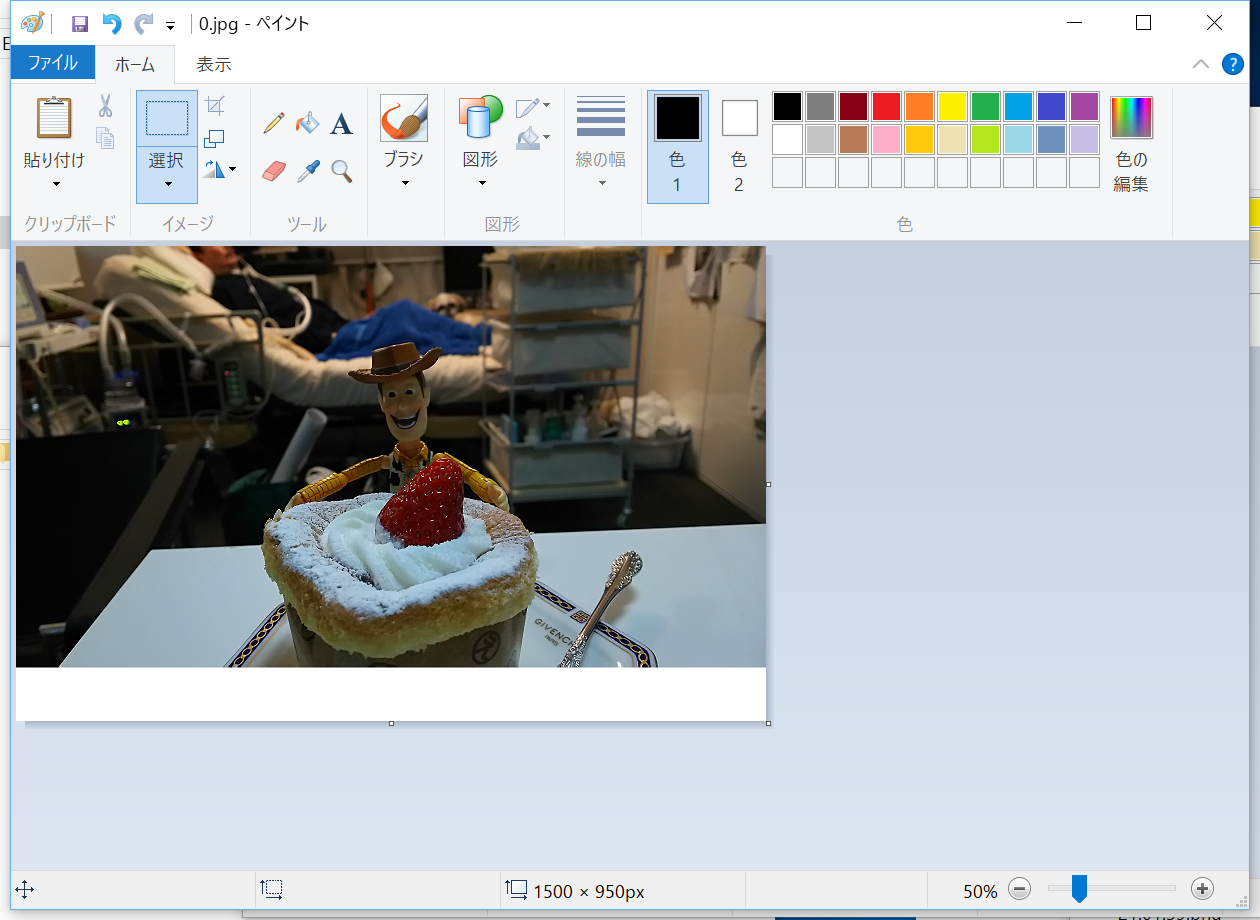1260x920 pixels.
Task: Click the zoom in plus button
Action: [x=1203, y=888]
